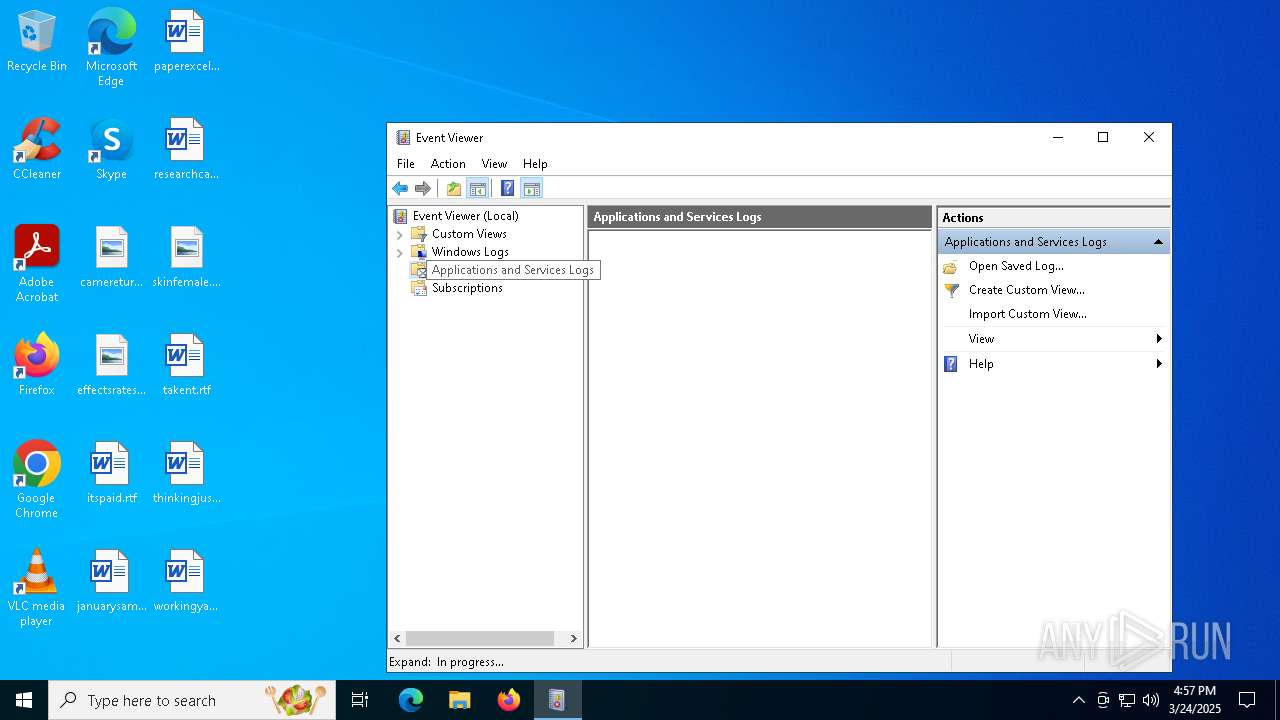Image resolution: width=1280 pixels, height=720 pixels.
Task: Select the Google Chrome desktop shortcut
Action: coord(37,480)
